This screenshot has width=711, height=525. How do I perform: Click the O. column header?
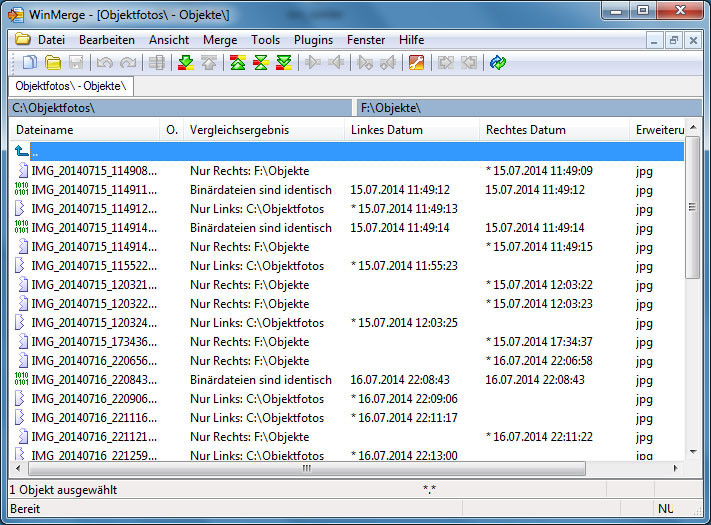pos(171,130)
